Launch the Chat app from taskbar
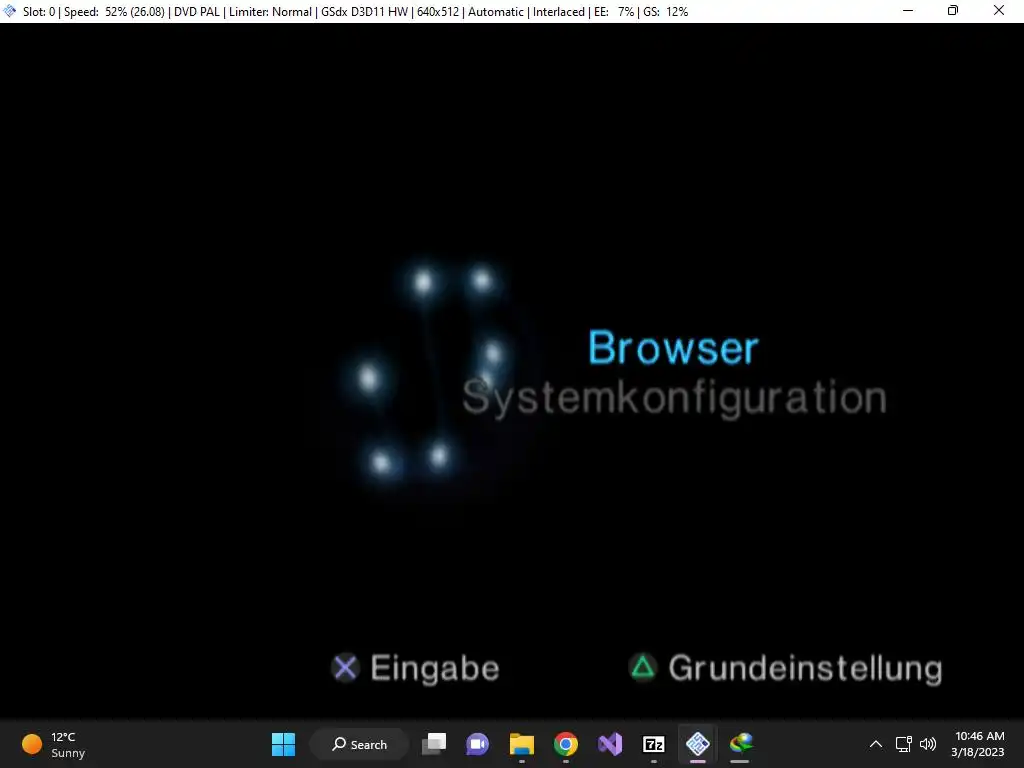The height and width of the screenshot is (768, 1024). pyautogui.click(x=477, y=744)
